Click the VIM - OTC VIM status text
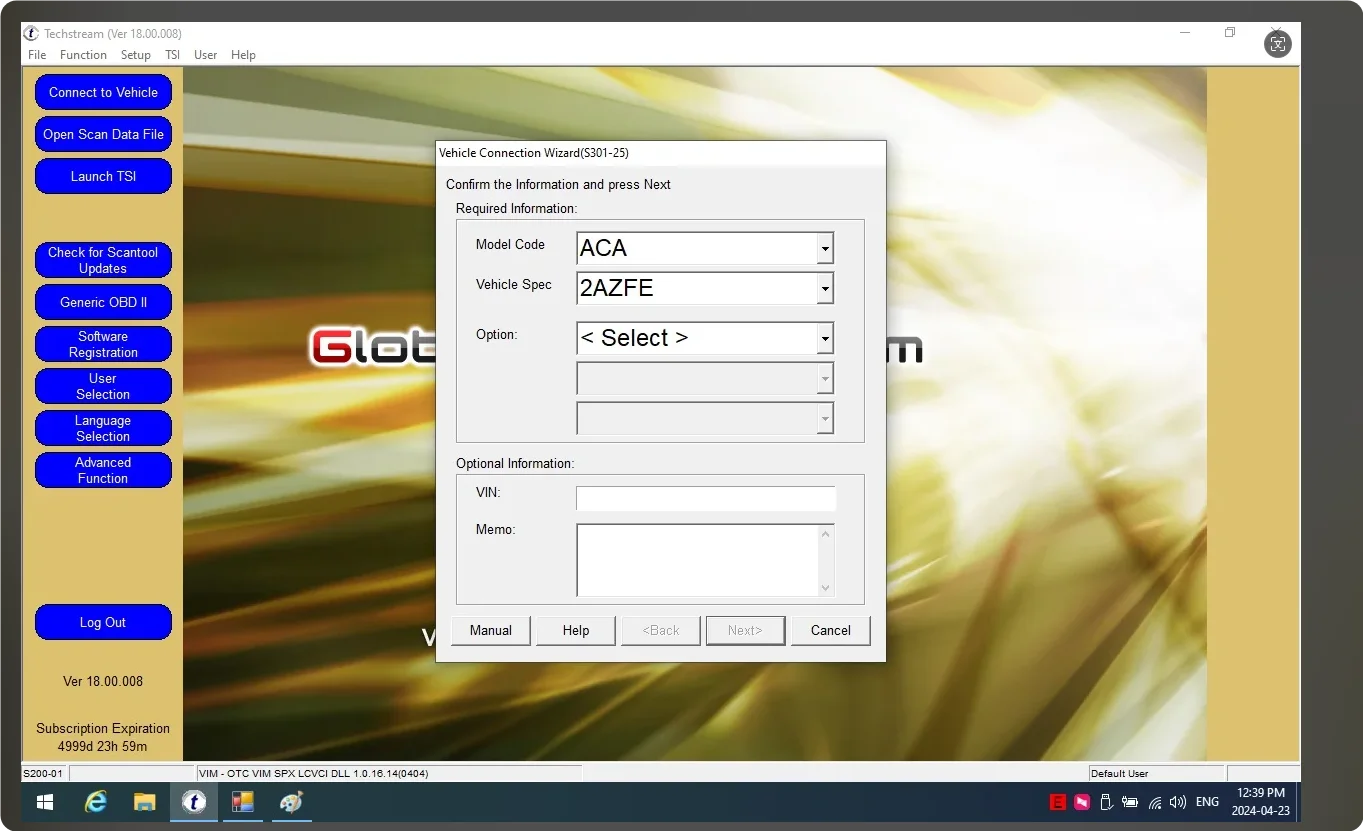1363x831 pixels. coord(314,773)
